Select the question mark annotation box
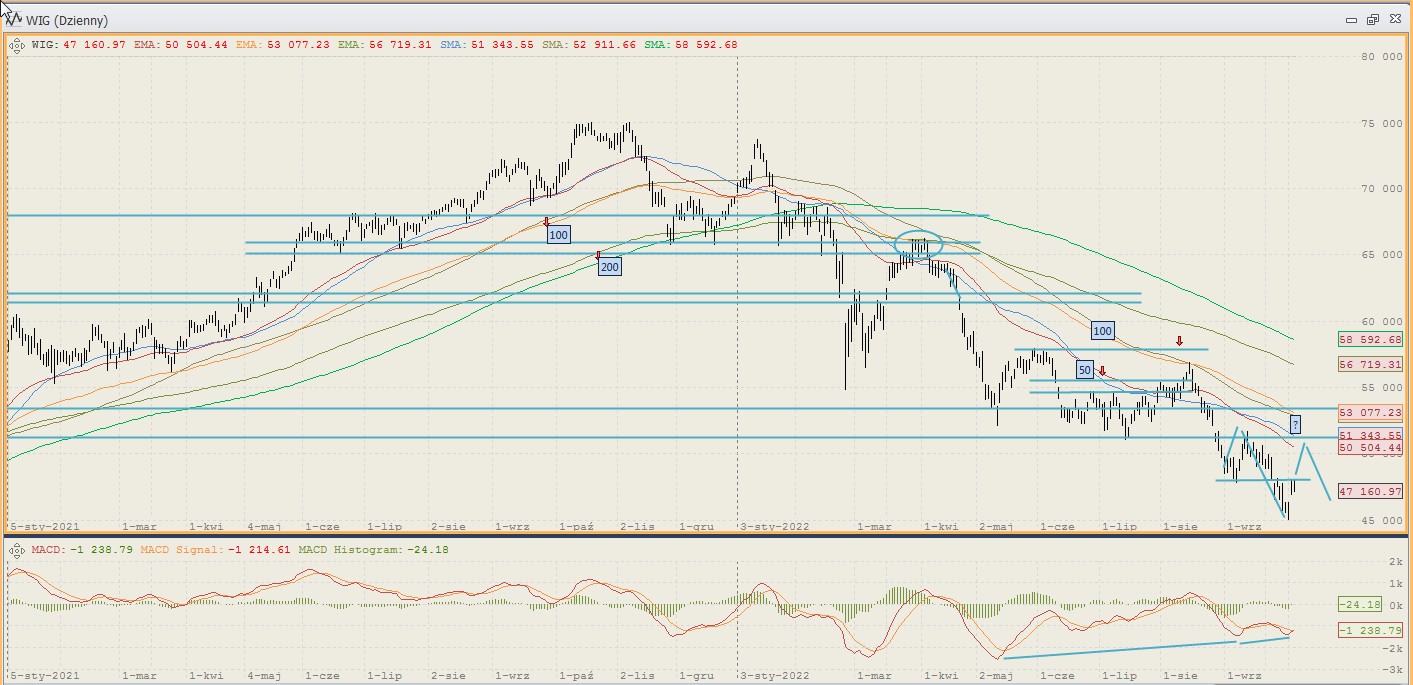This screenshot has width=1413, height=685. coord(1295,424)
